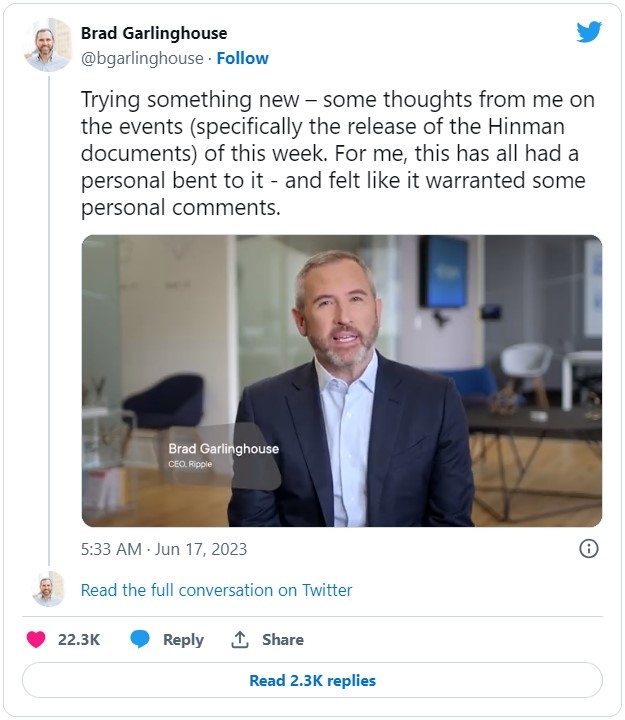Click the Reply text label
This screenshot has width=625, height=720.
(183, 640)
